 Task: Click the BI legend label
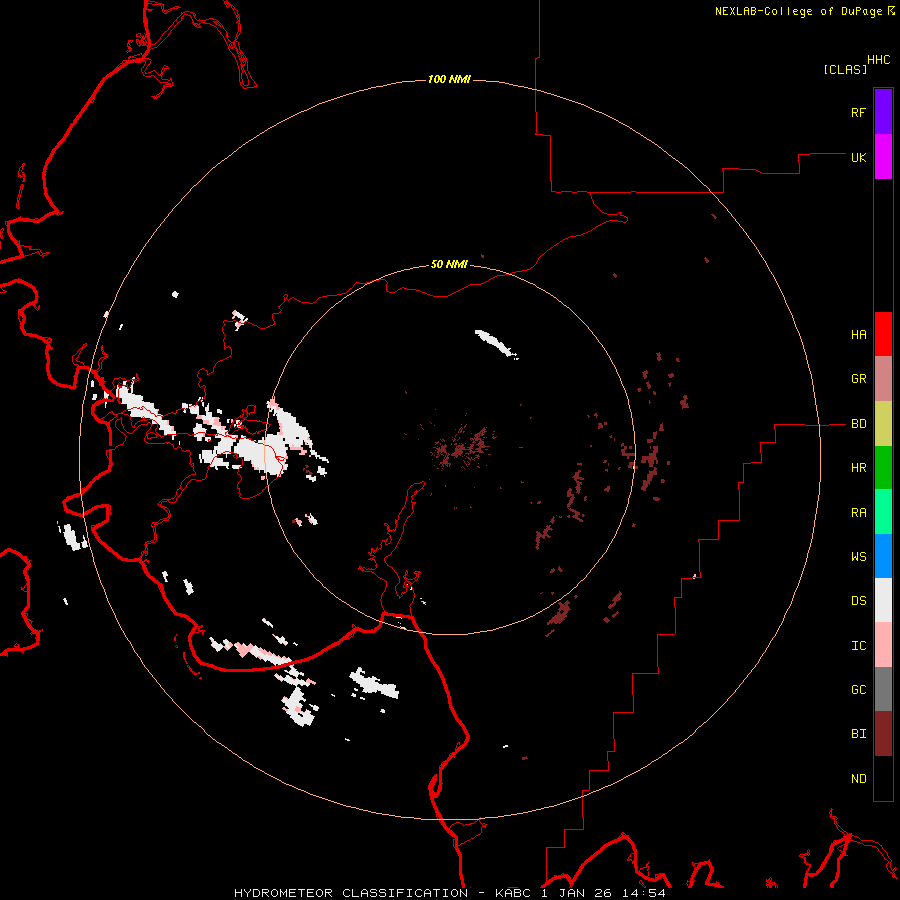pyautogui.click(x=859, y=734)
